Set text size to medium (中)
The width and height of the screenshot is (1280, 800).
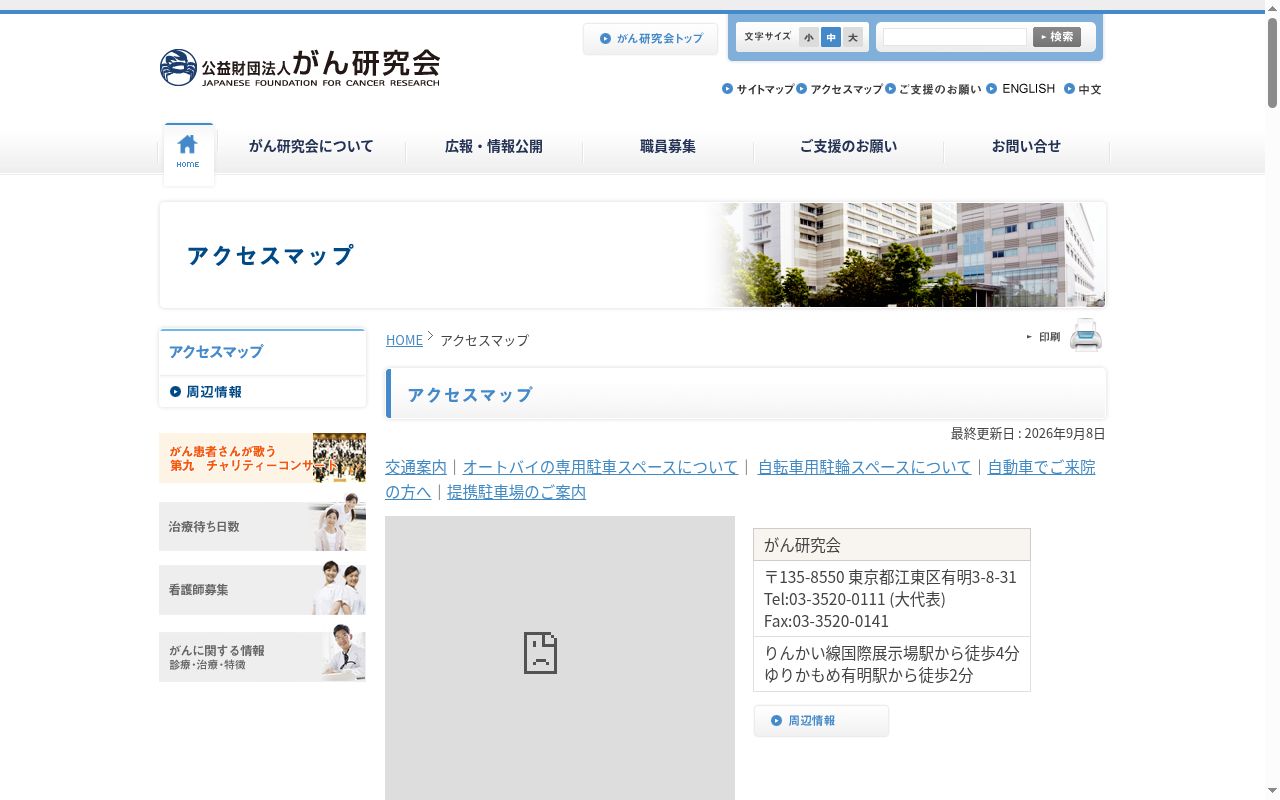point(831,38)
